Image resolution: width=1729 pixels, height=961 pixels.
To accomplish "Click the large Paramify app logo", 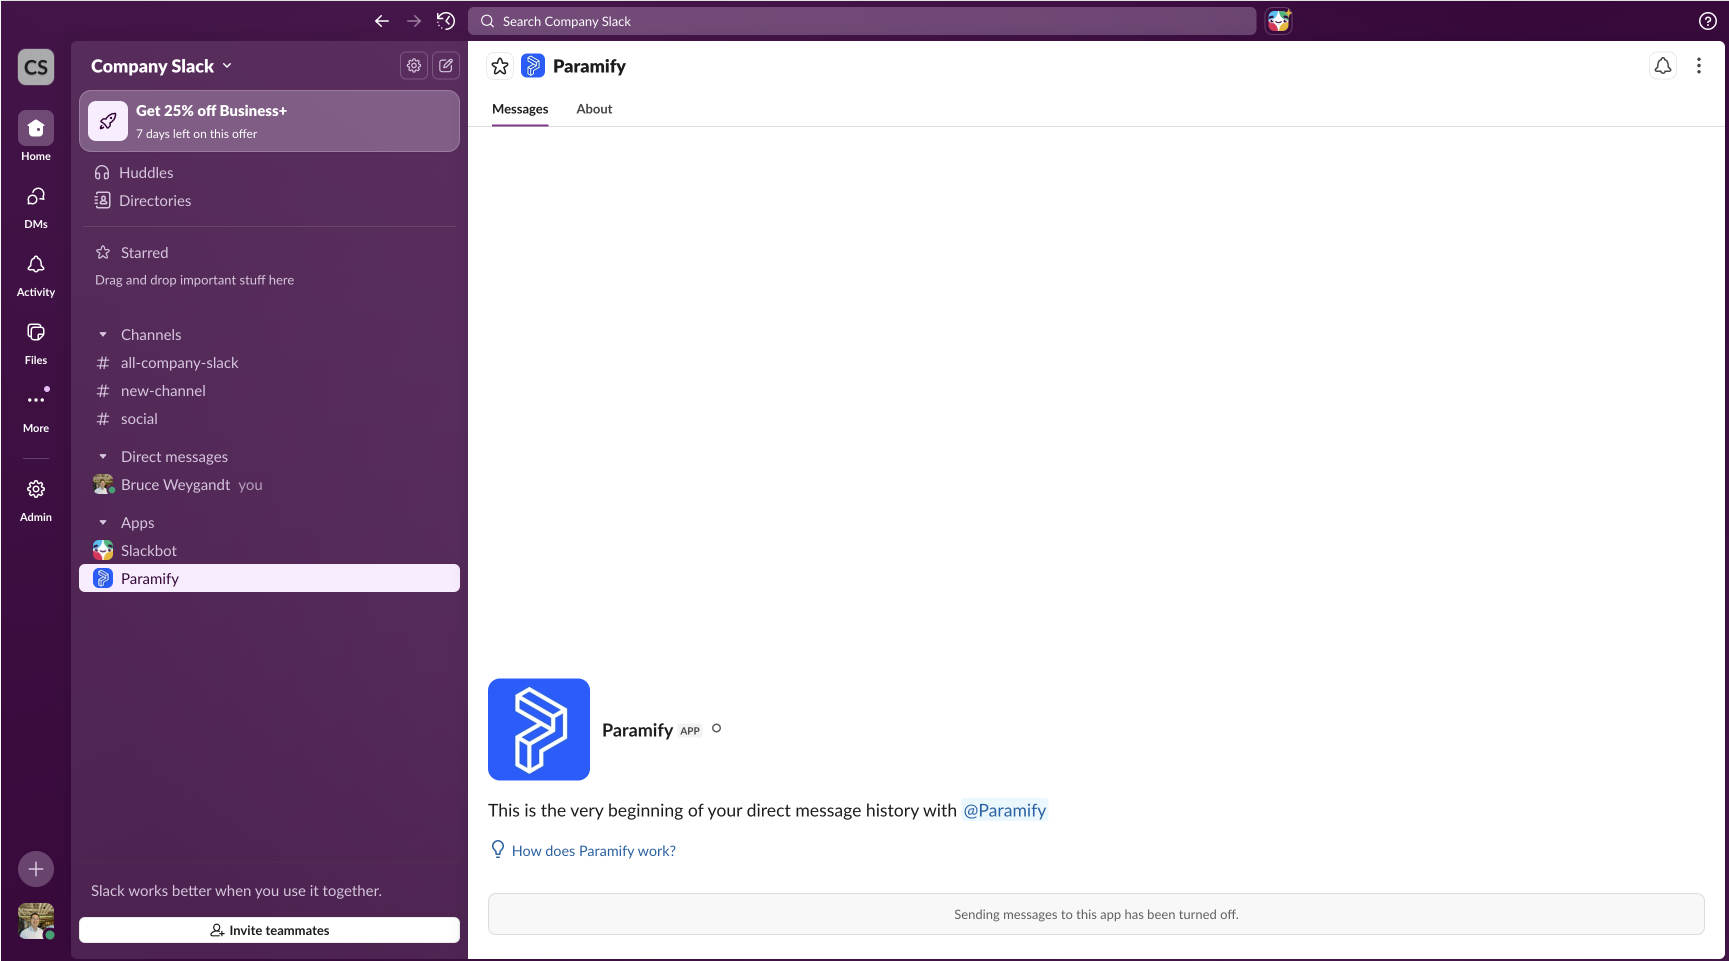I will 539,729.
